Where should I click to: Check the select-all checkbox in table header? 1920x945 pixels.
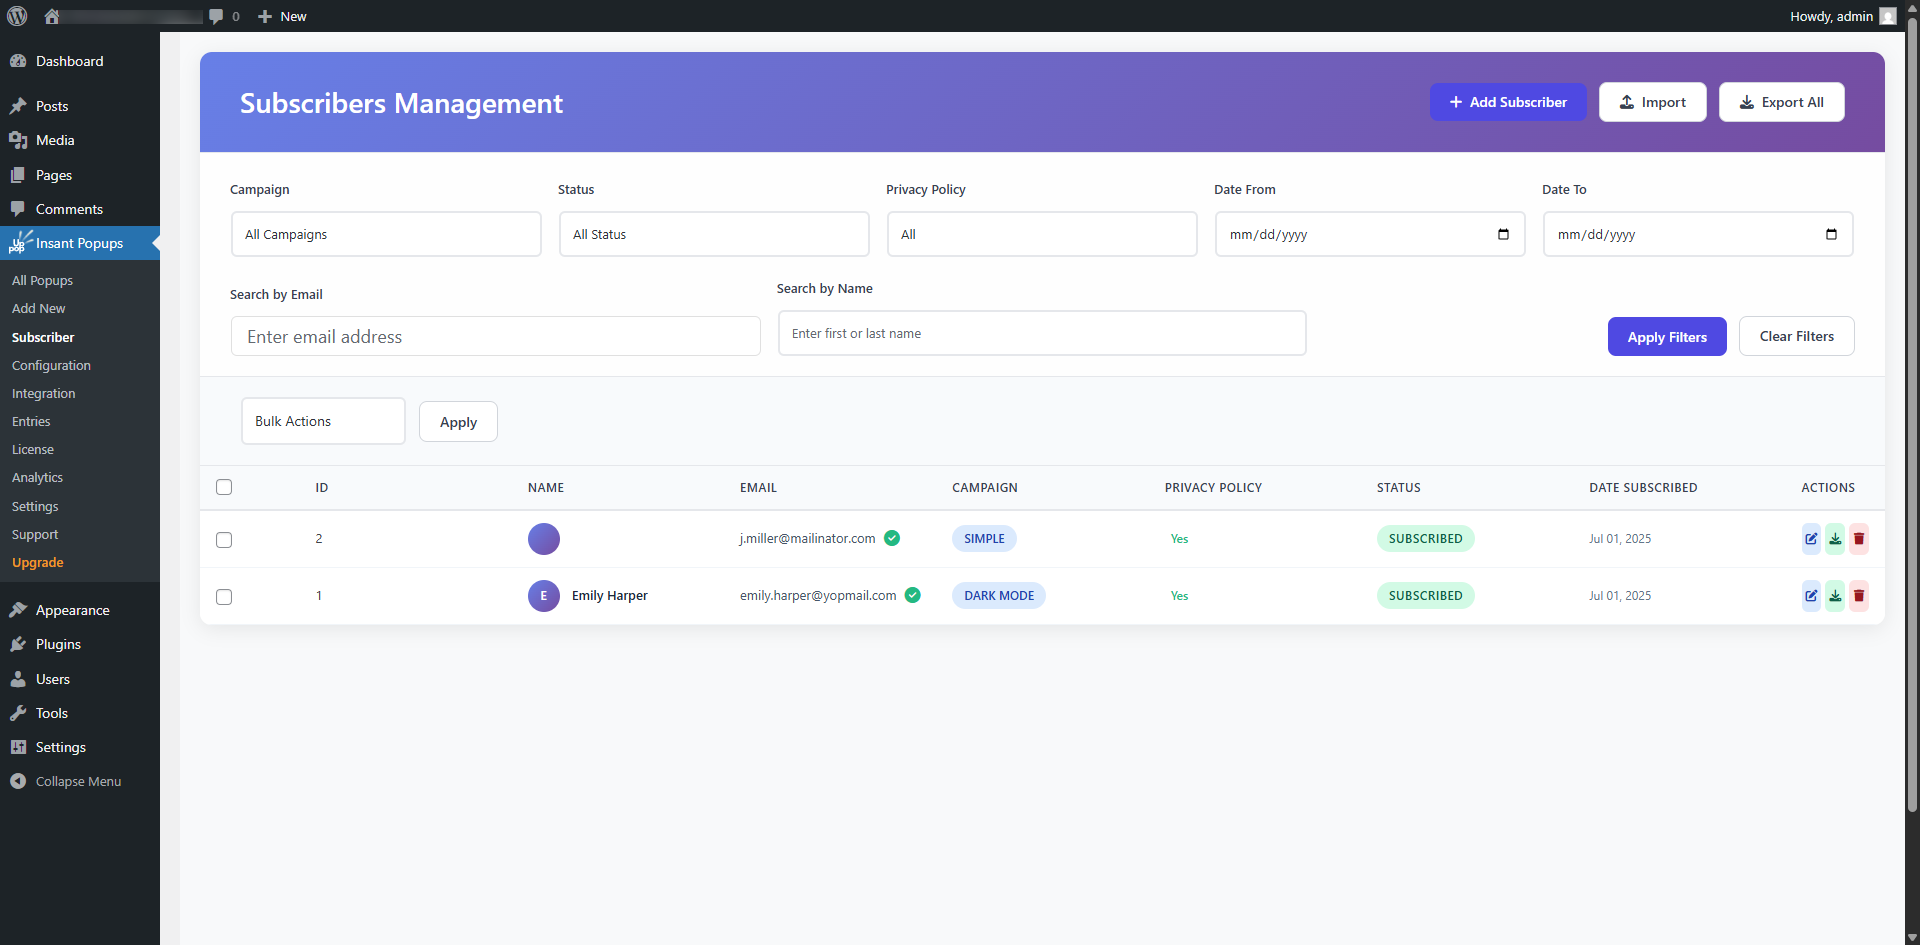click(x=224, y=487)
